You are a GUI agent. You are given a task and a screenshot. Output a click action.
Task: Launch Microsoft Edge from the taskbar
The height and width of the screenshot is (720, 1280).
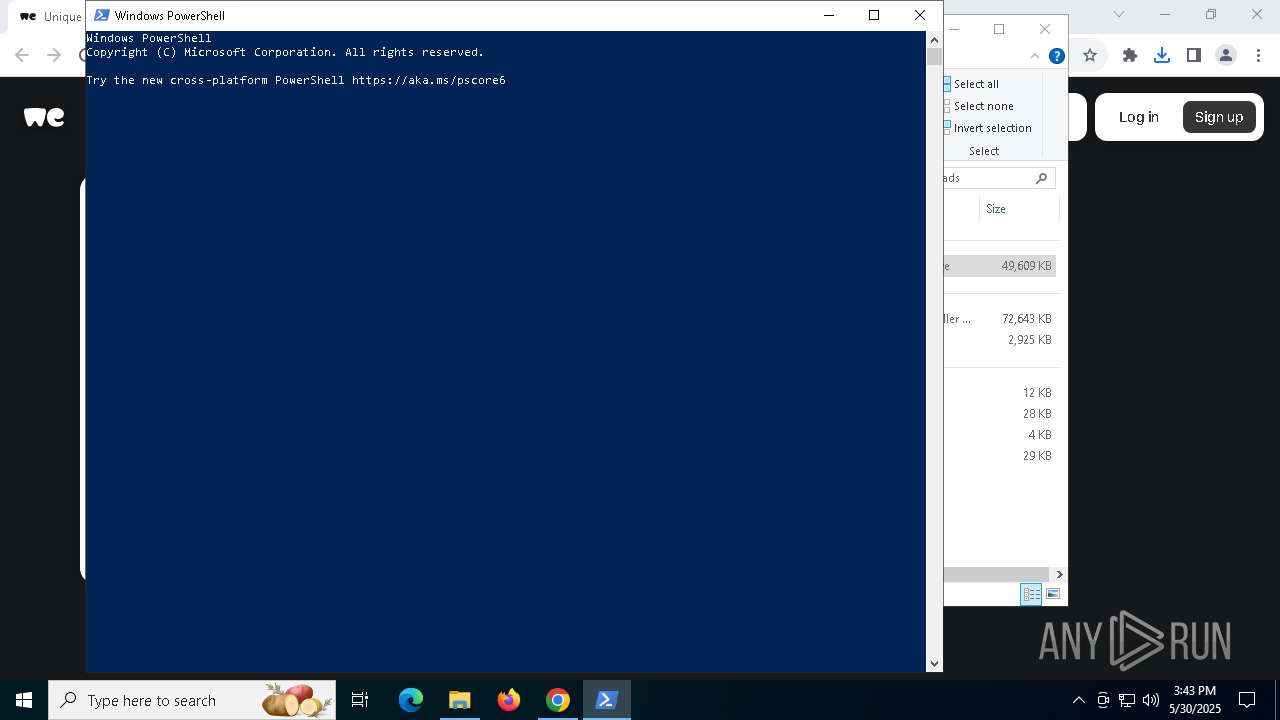click(411, 700)
